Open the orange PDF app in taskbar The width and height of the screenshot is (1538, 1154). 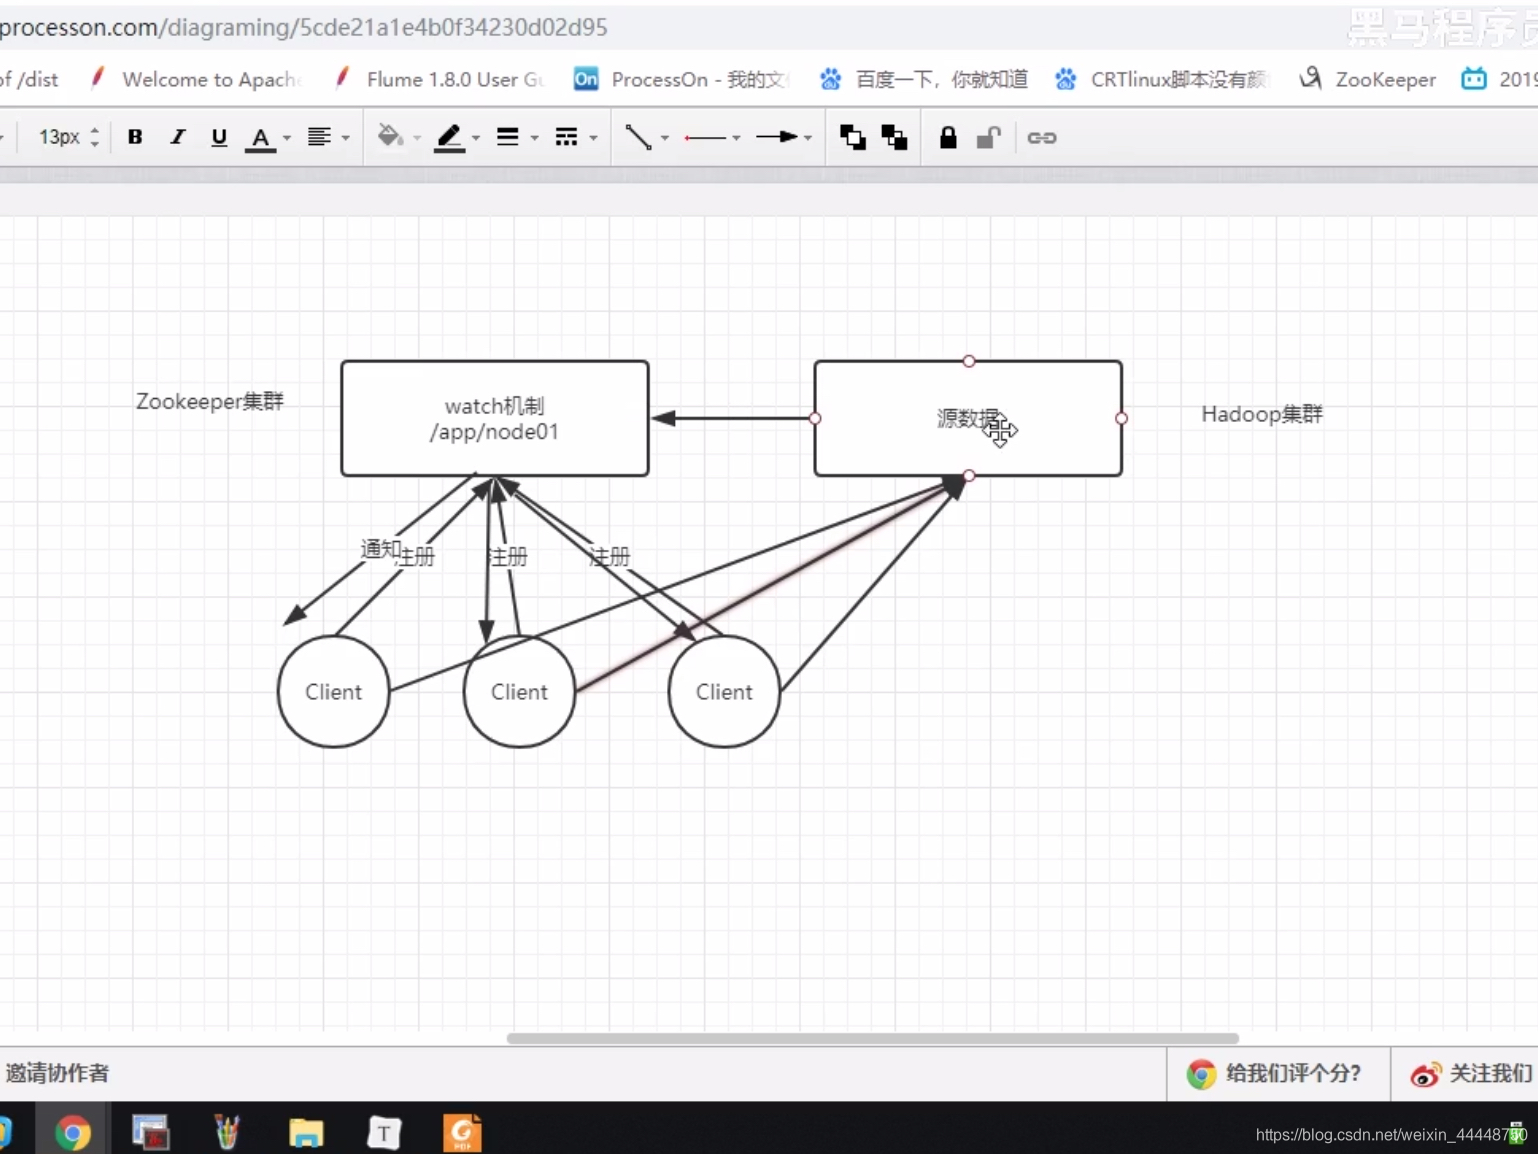(x=462, y=1132)
